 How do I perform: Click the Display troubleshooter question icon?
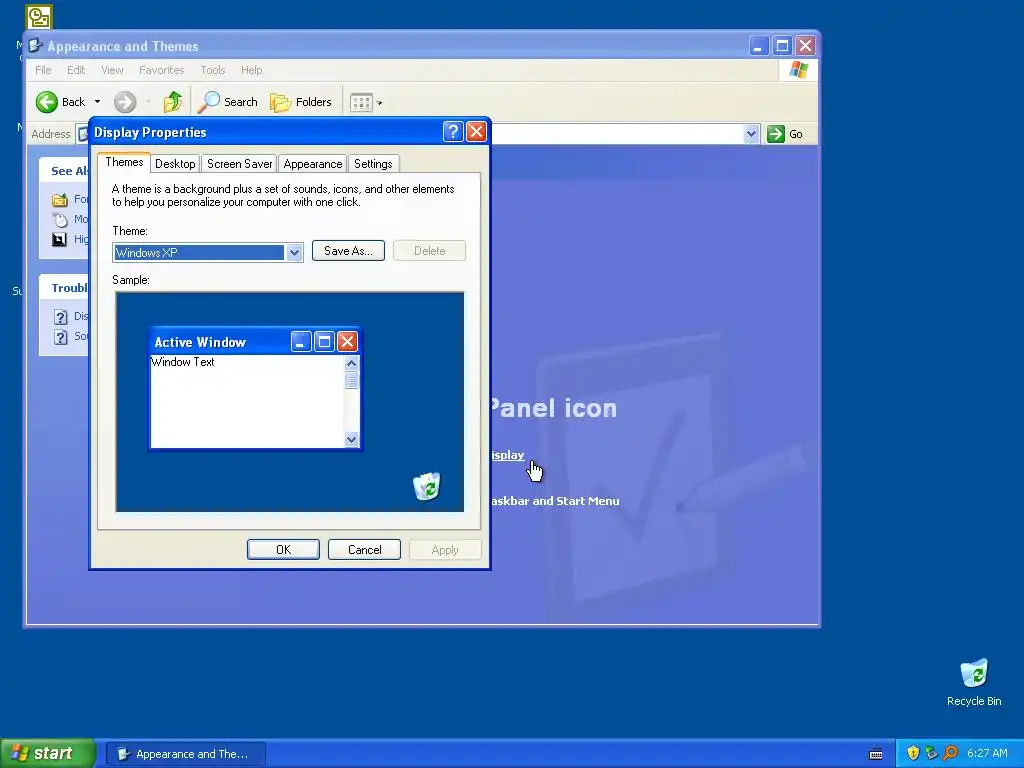[x=61, y=317]
